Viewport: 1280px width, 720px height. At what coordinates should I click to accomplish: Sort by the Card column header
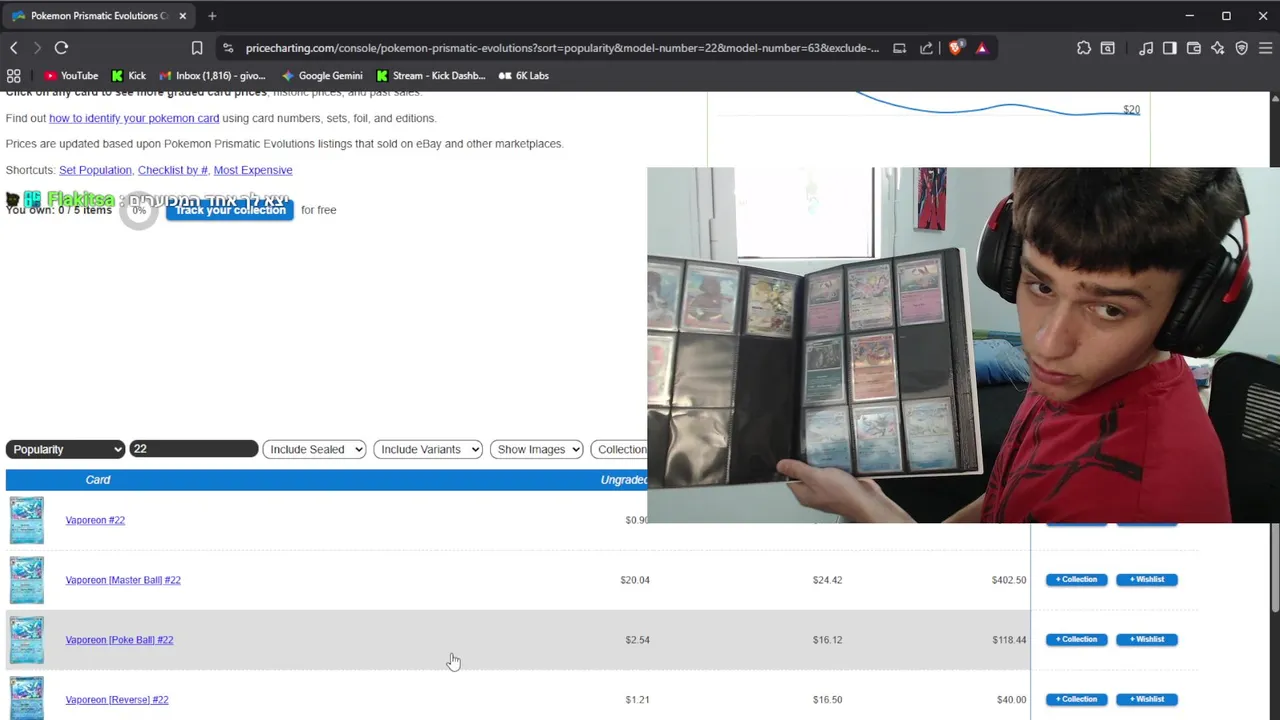(98, 480)
